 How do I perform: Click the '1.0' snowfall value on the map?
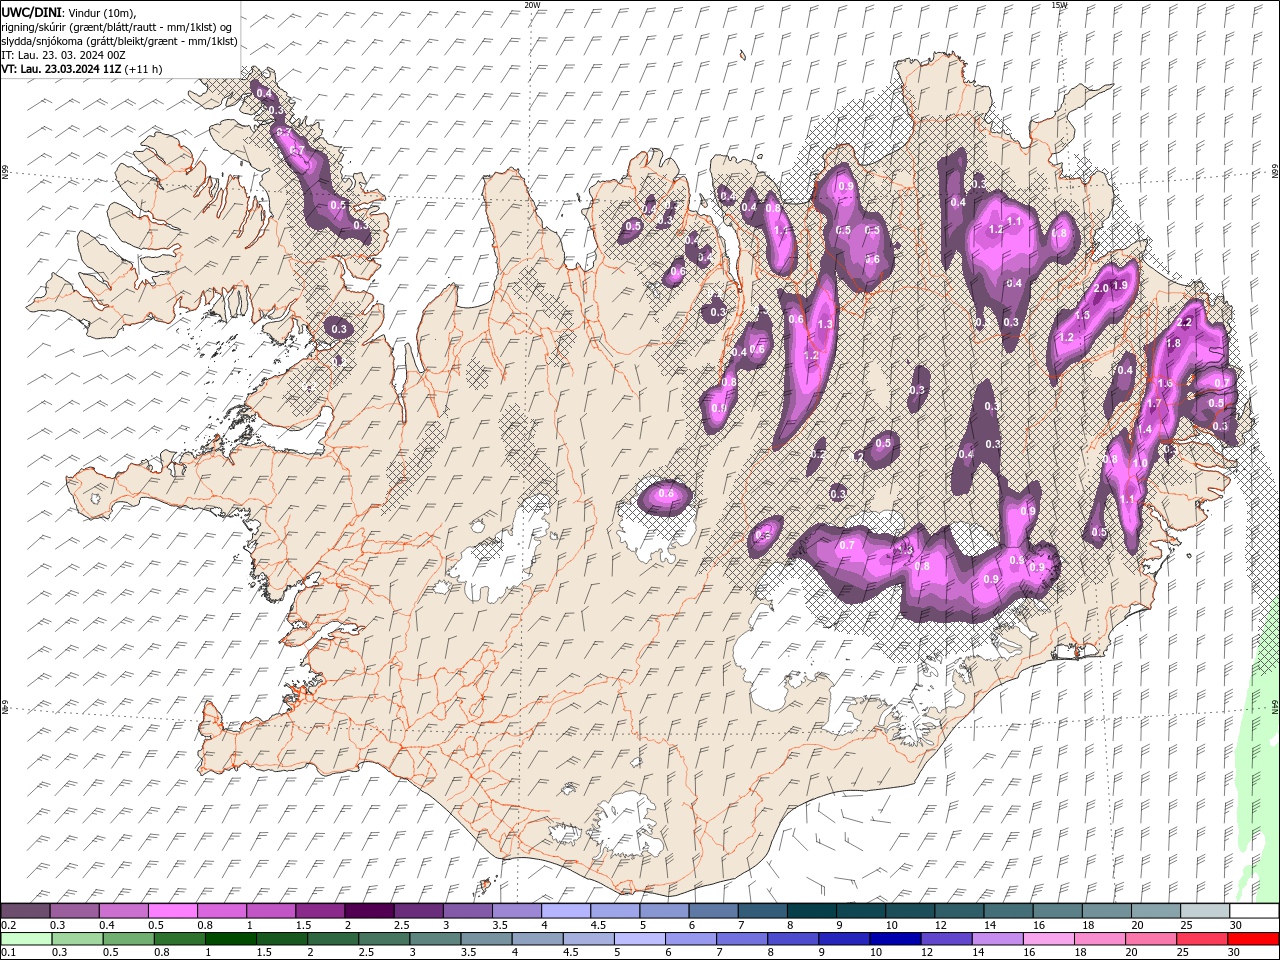coord(1140,463)
